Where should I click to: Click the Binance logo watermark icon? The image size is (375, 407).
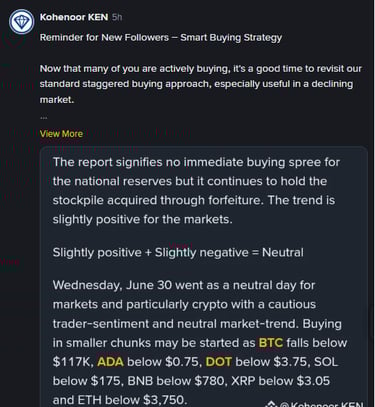(272, 404)
